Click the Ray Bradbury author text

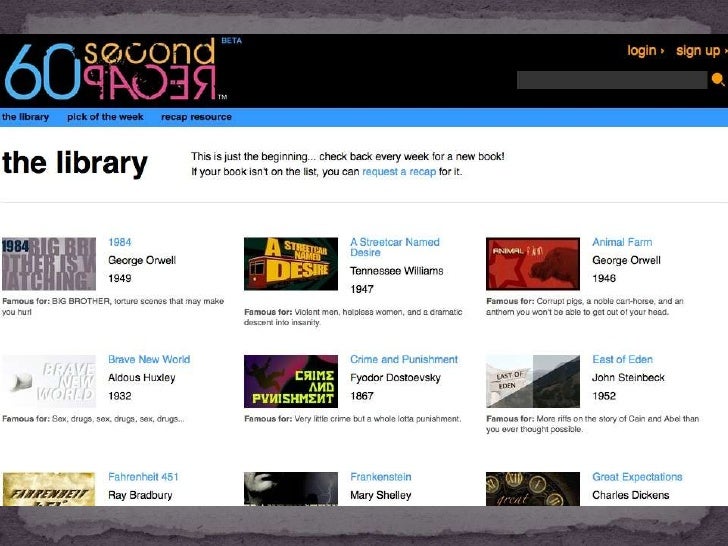pyautogui.click(x=140, y=495)
